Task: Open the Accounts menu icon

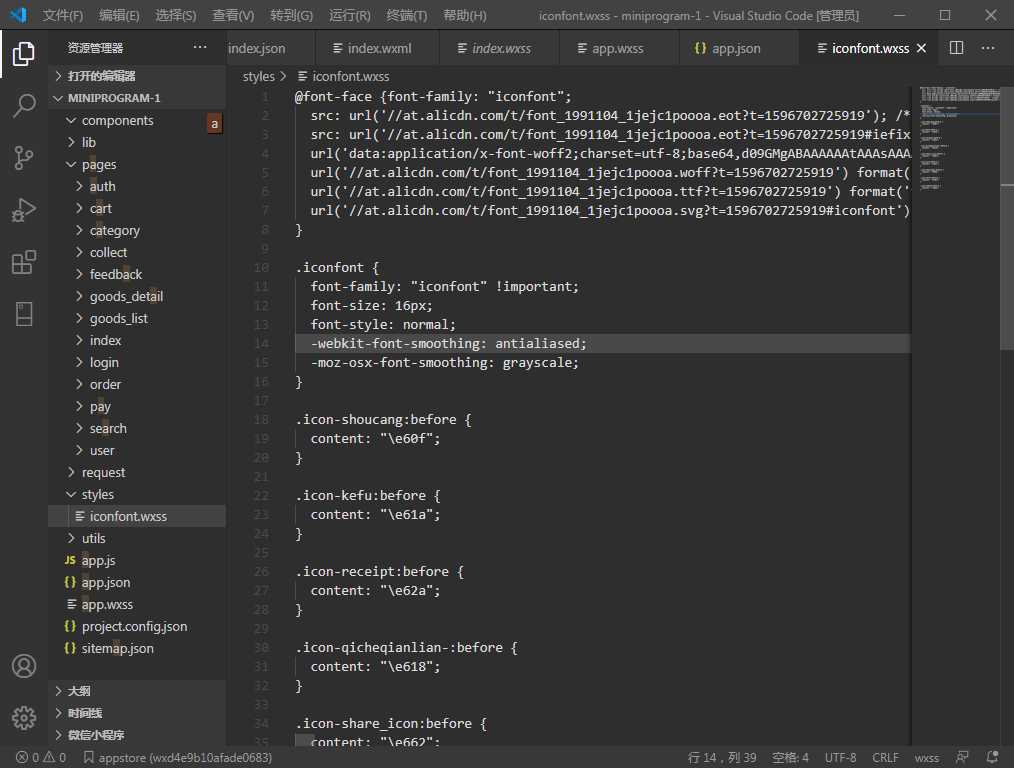Action: (23, 666)
